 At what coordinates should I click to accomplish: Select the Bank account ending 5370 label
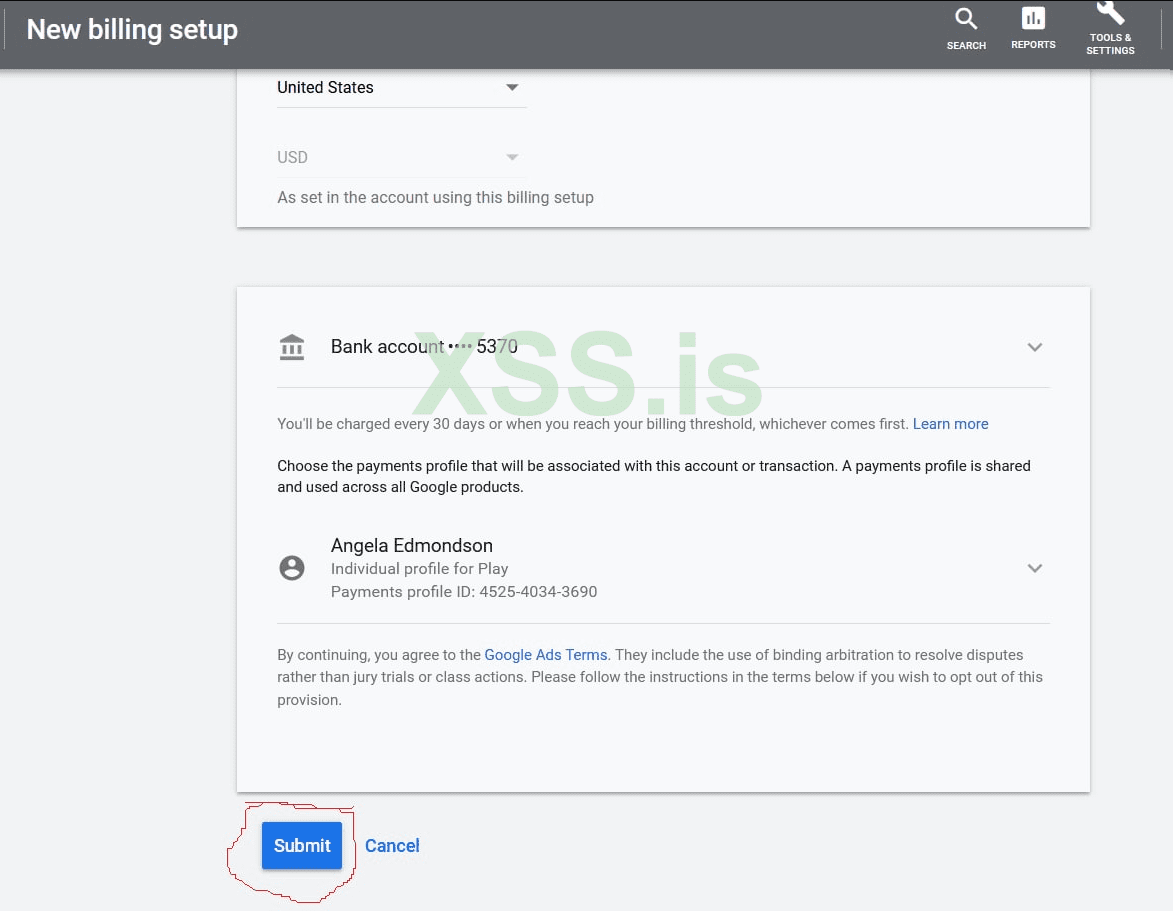click(424, 347)
